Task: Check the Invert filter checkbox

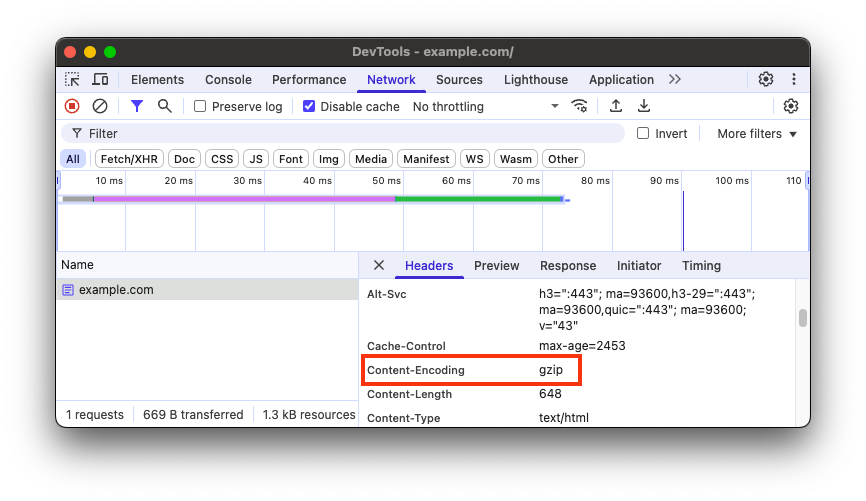Action: (643, 133)
